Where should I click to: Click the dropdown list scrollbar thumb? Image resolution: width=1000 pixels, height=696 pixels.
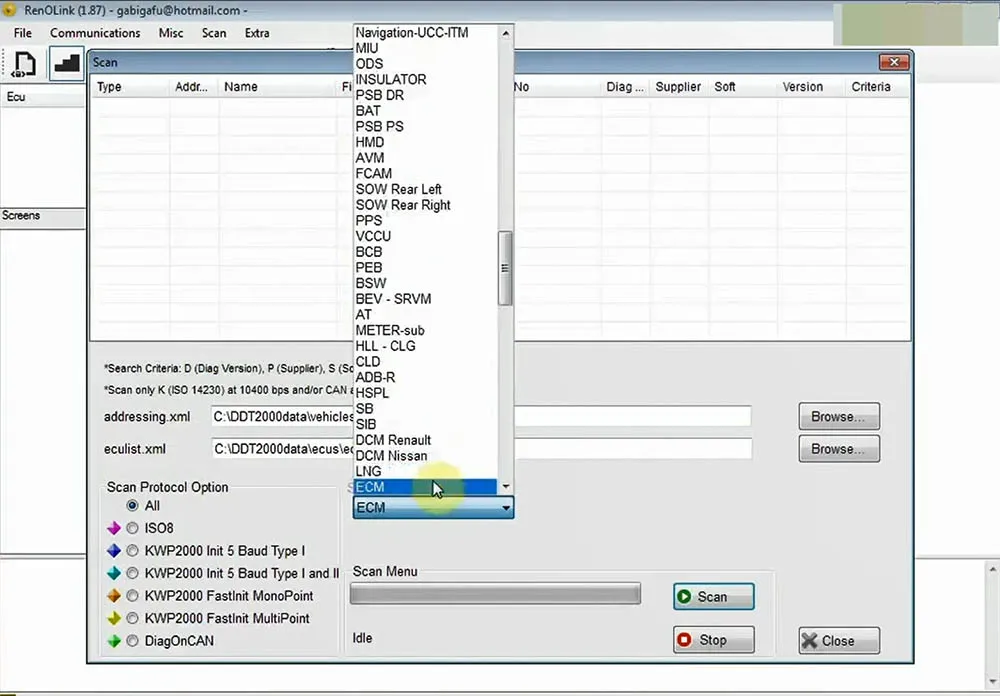click(505, 268)
